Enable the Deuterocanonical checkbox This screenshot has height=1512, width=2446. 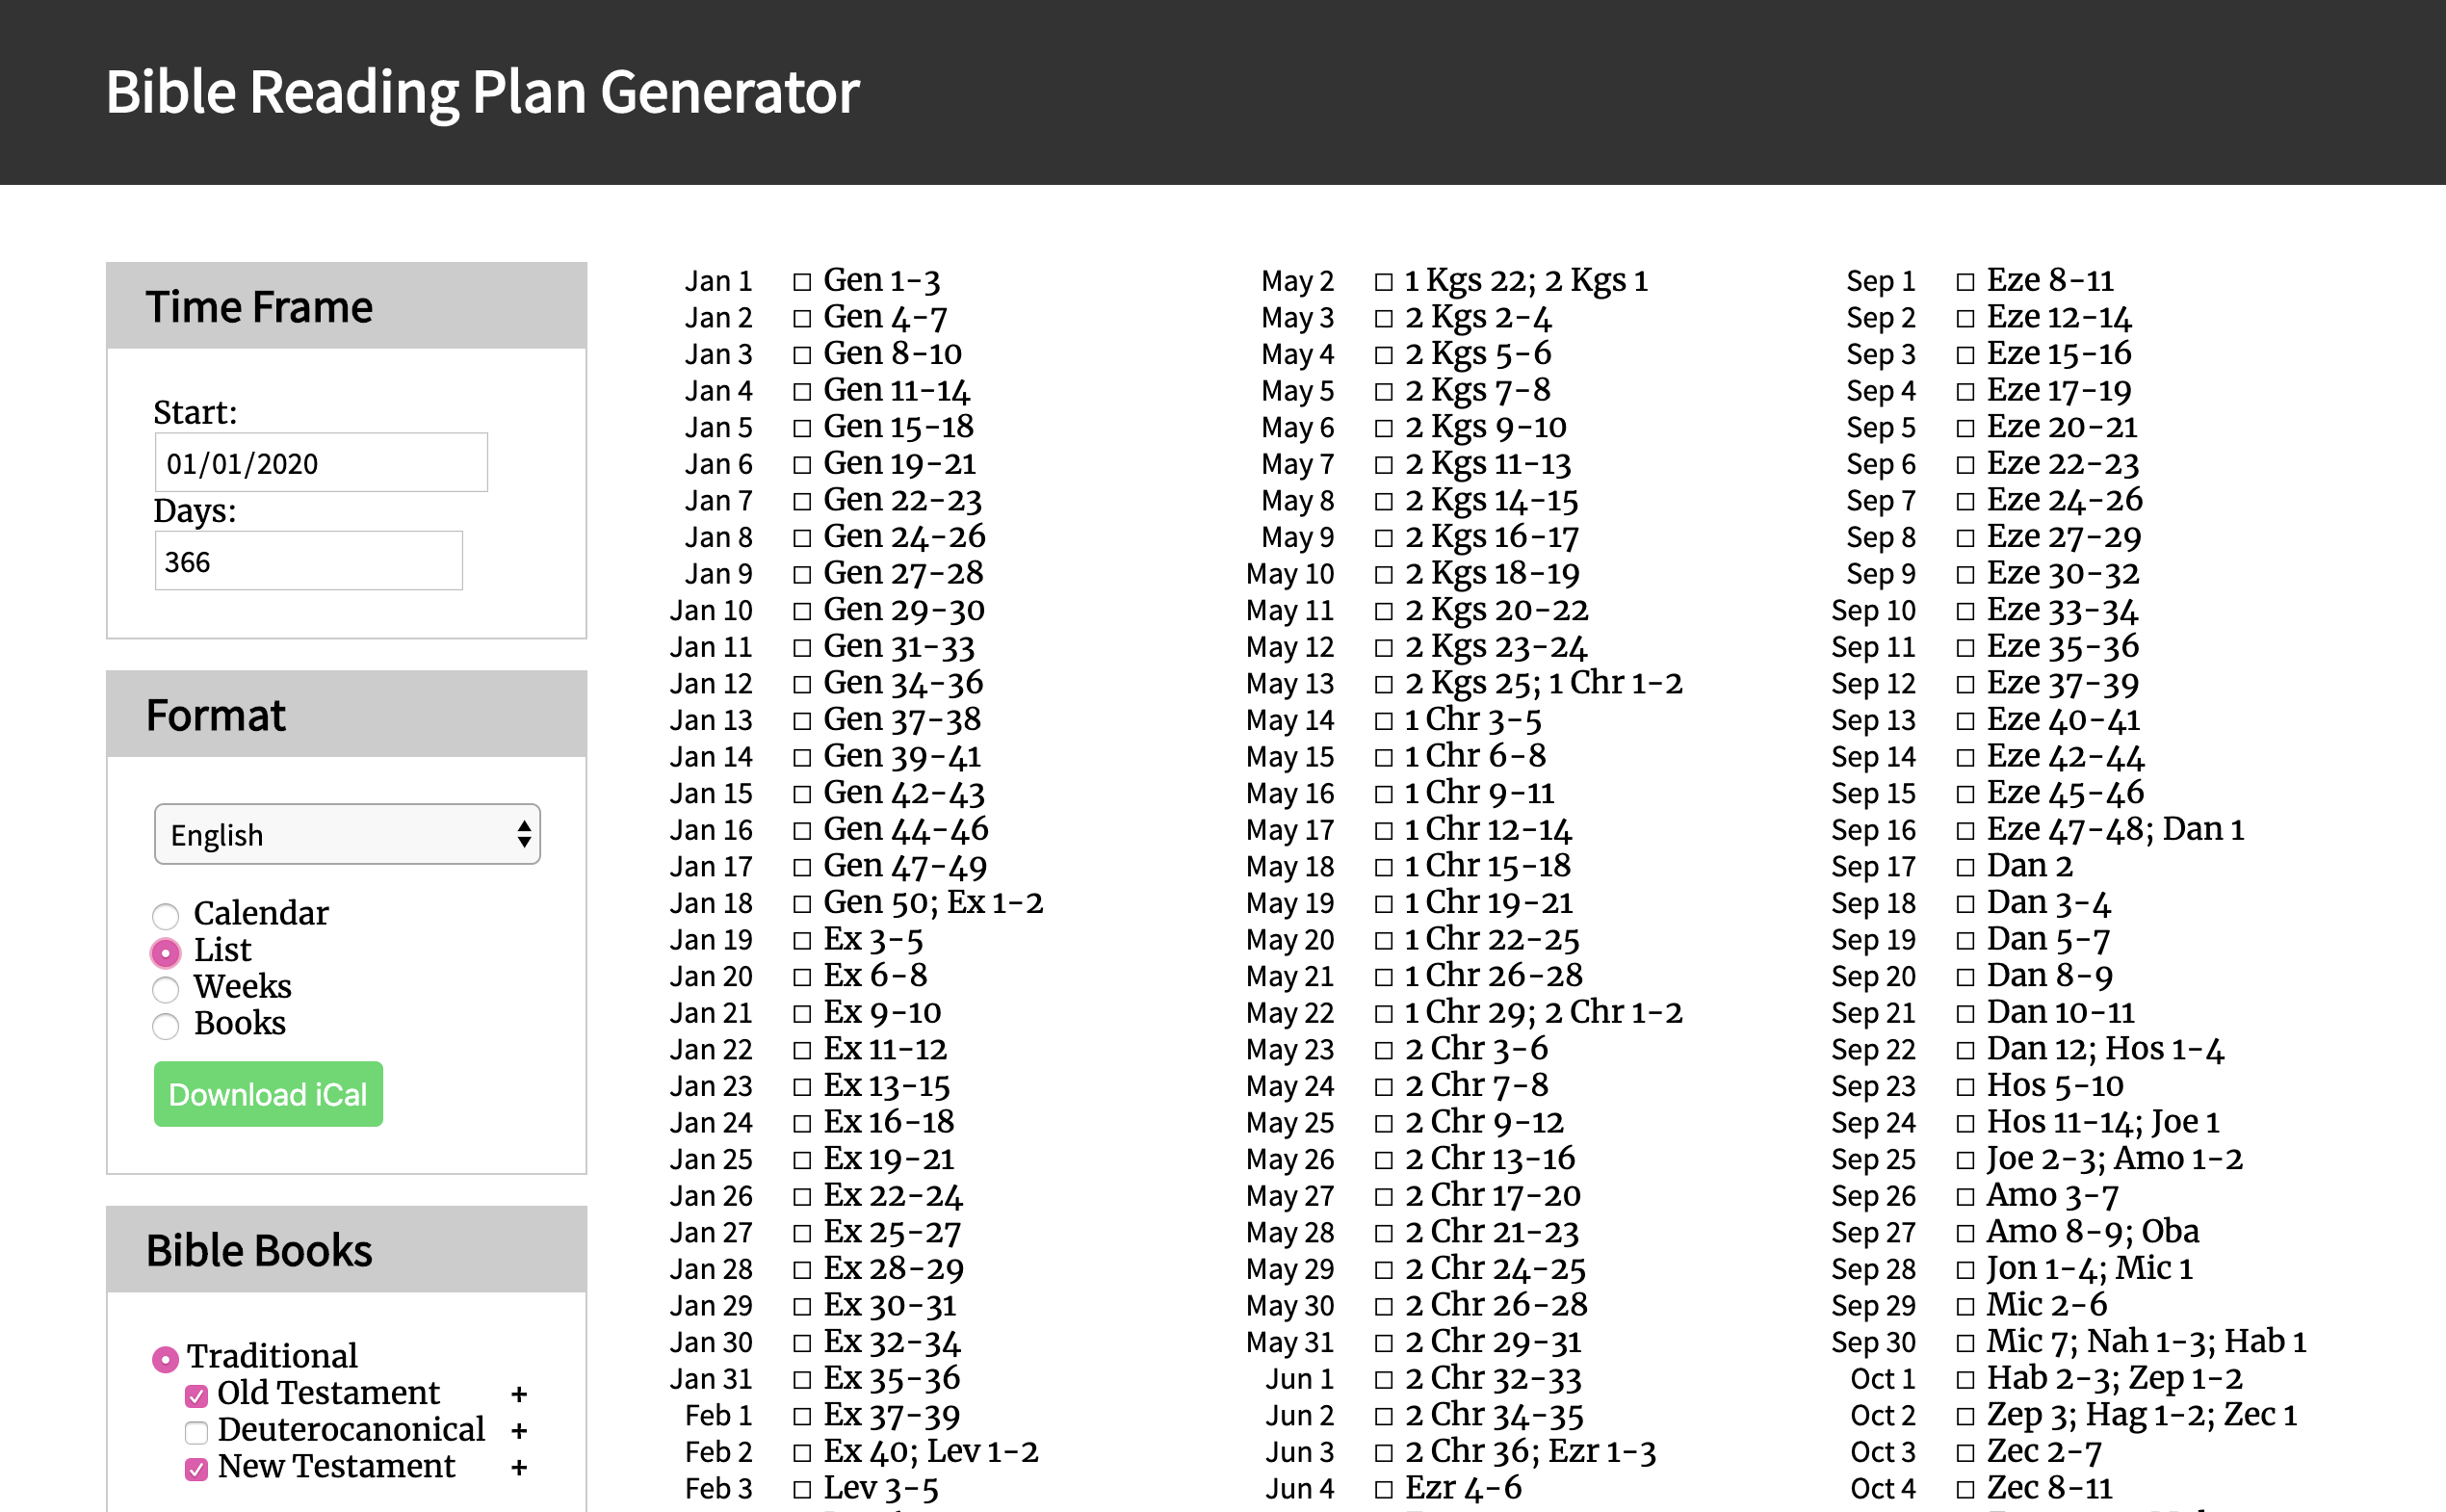[197, 1432]
